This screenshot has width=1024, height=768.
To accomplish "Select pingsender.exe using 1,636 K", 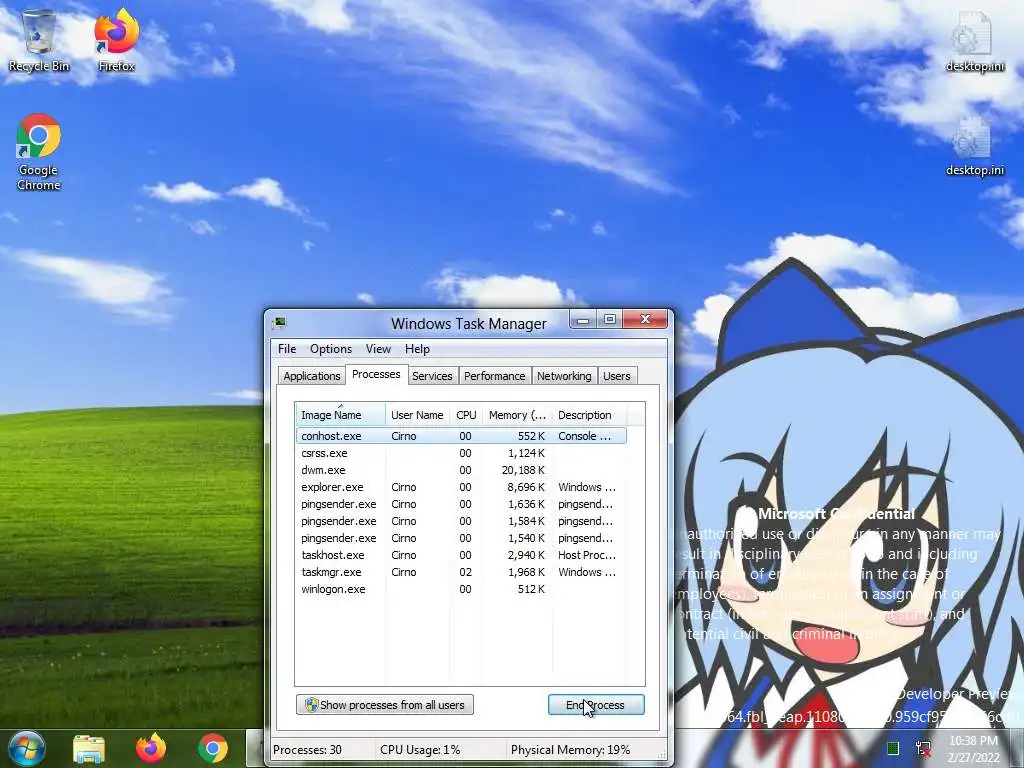I will tap(461, 504).
